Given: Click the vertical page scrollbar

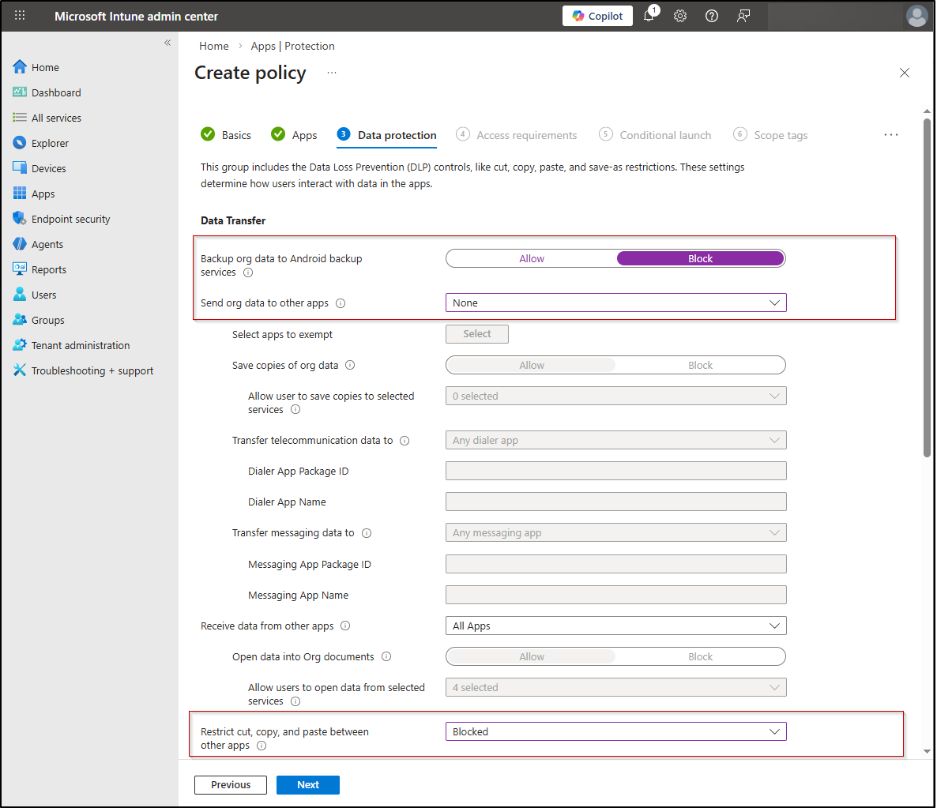Looking at the screenshot, I should pyautogui.click(x=927, y=290).
